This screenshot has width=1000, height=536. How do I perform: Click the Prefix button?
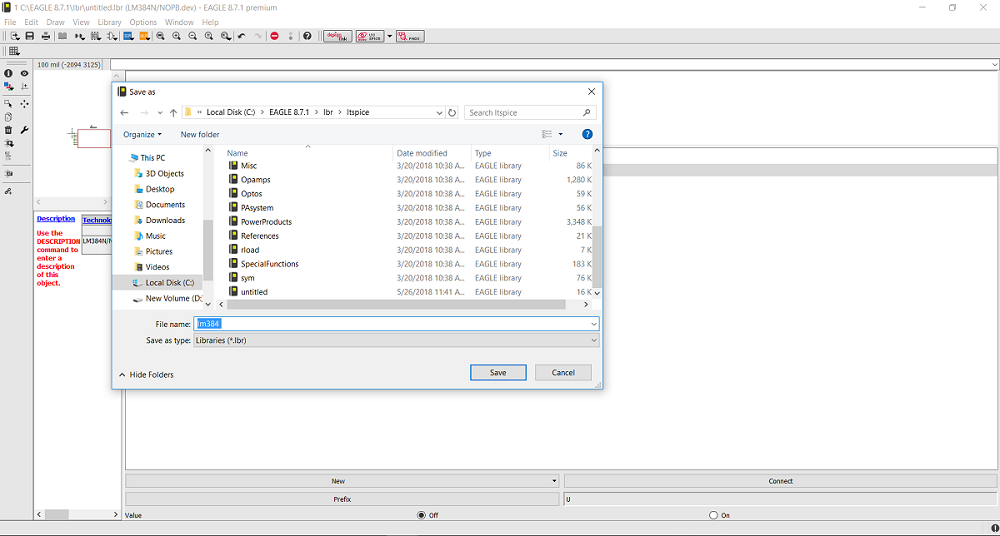(342, 499)
